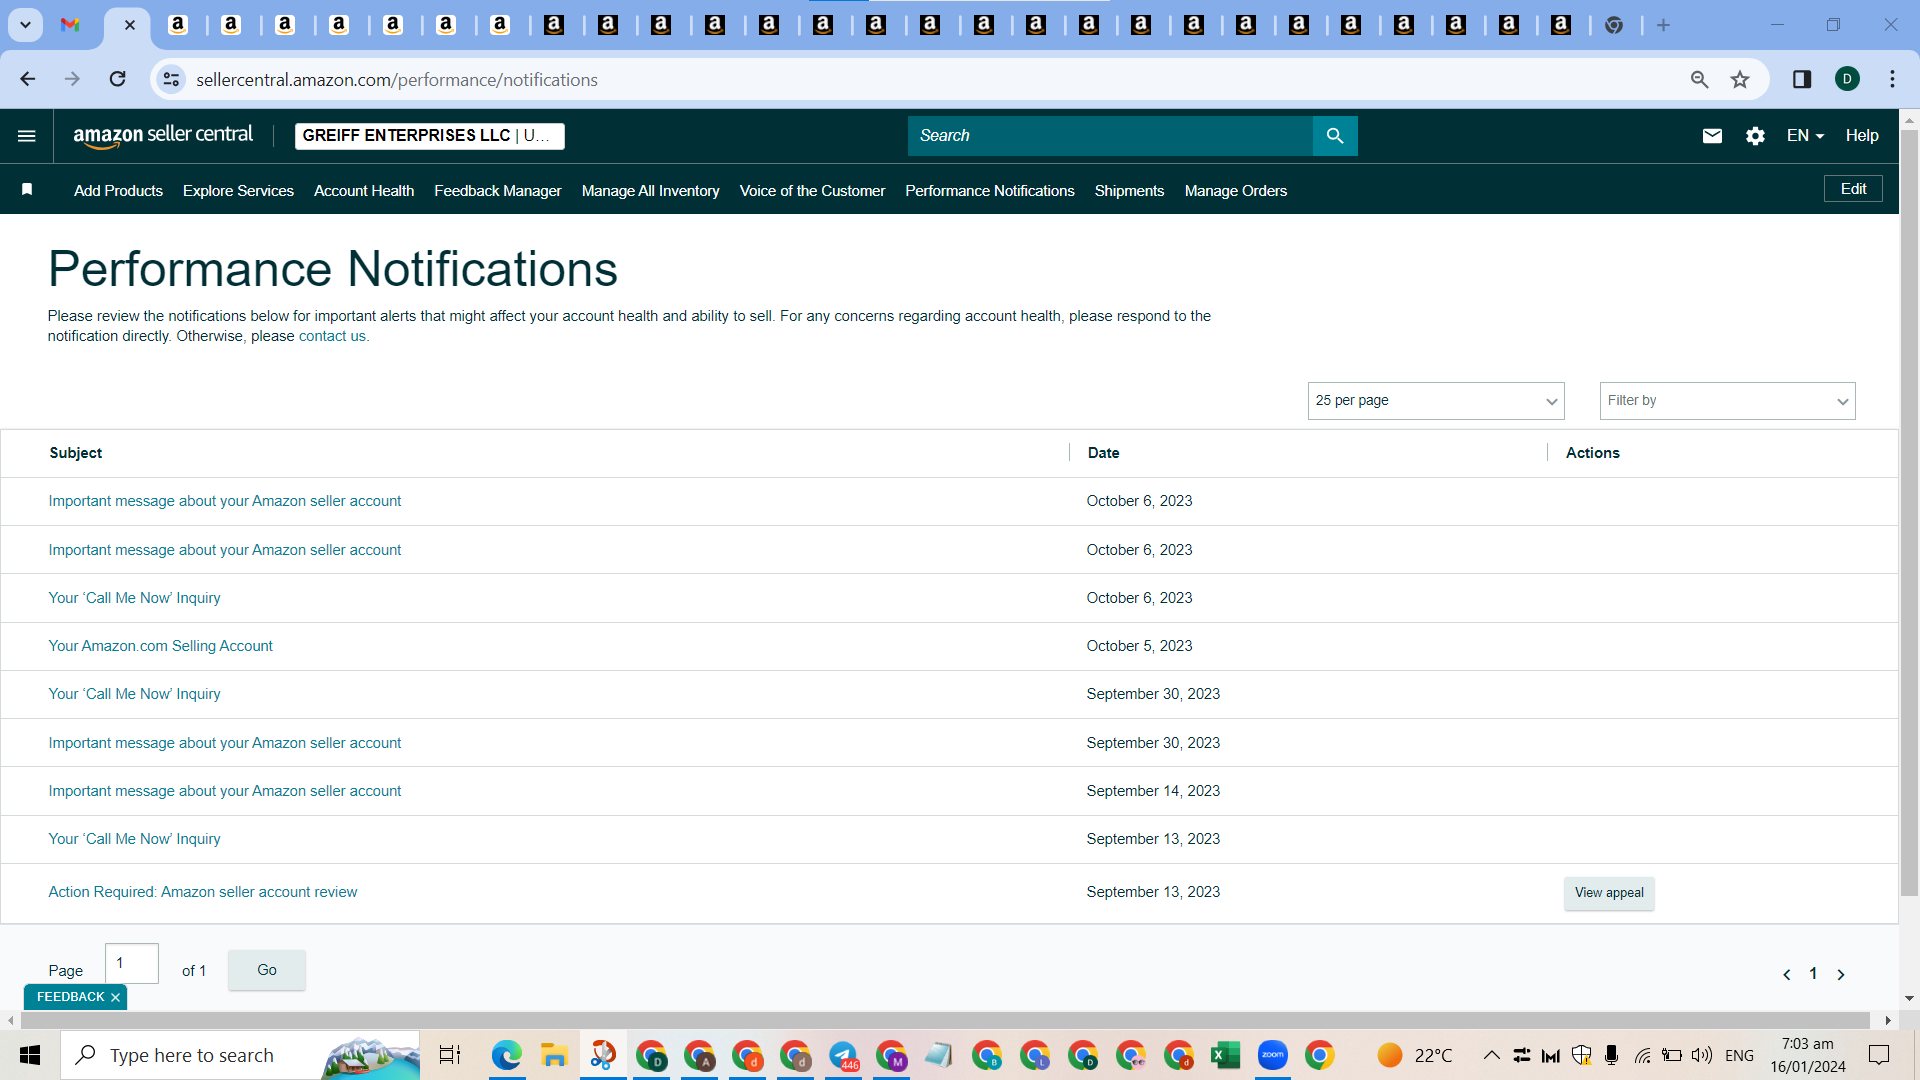Expand the Filter by dropdown
The image size is (1920, 1080).
[x=1727, y=401]
